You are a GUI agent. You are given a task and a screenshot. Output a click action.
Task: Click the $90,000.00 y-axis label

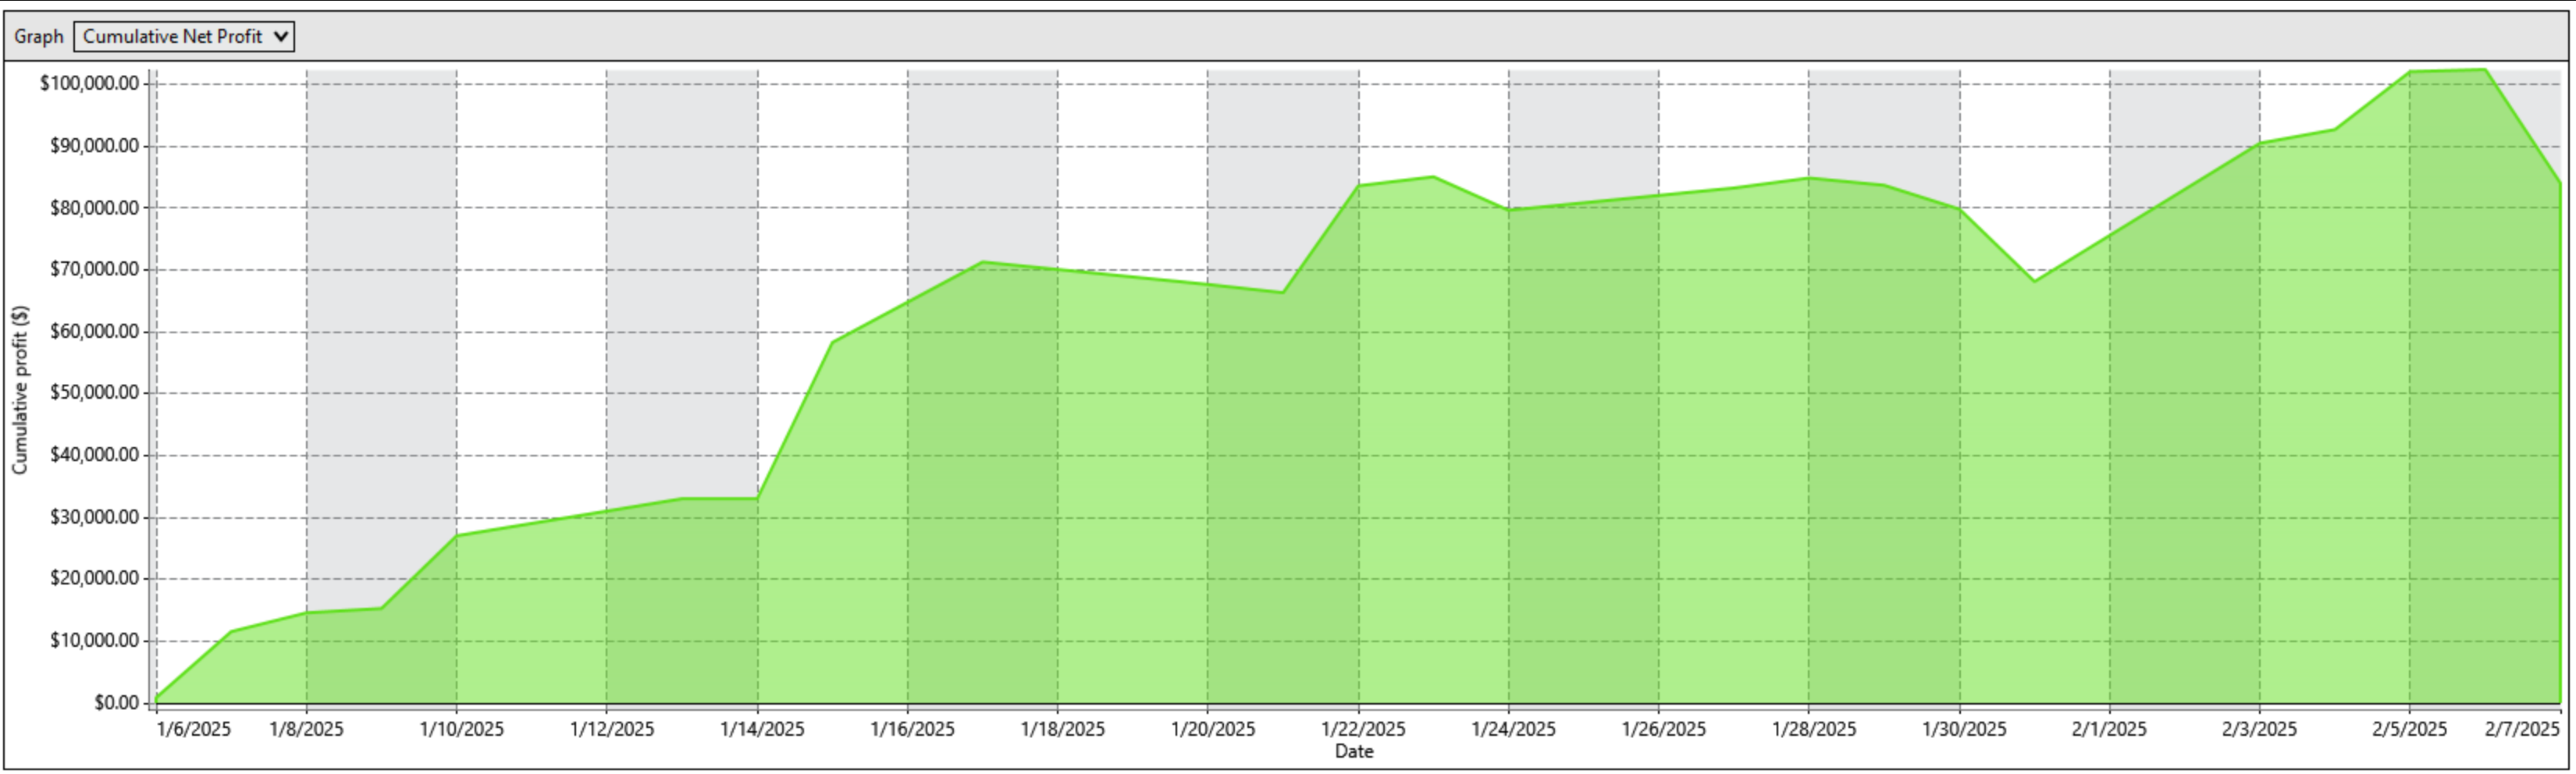point(94,146)
